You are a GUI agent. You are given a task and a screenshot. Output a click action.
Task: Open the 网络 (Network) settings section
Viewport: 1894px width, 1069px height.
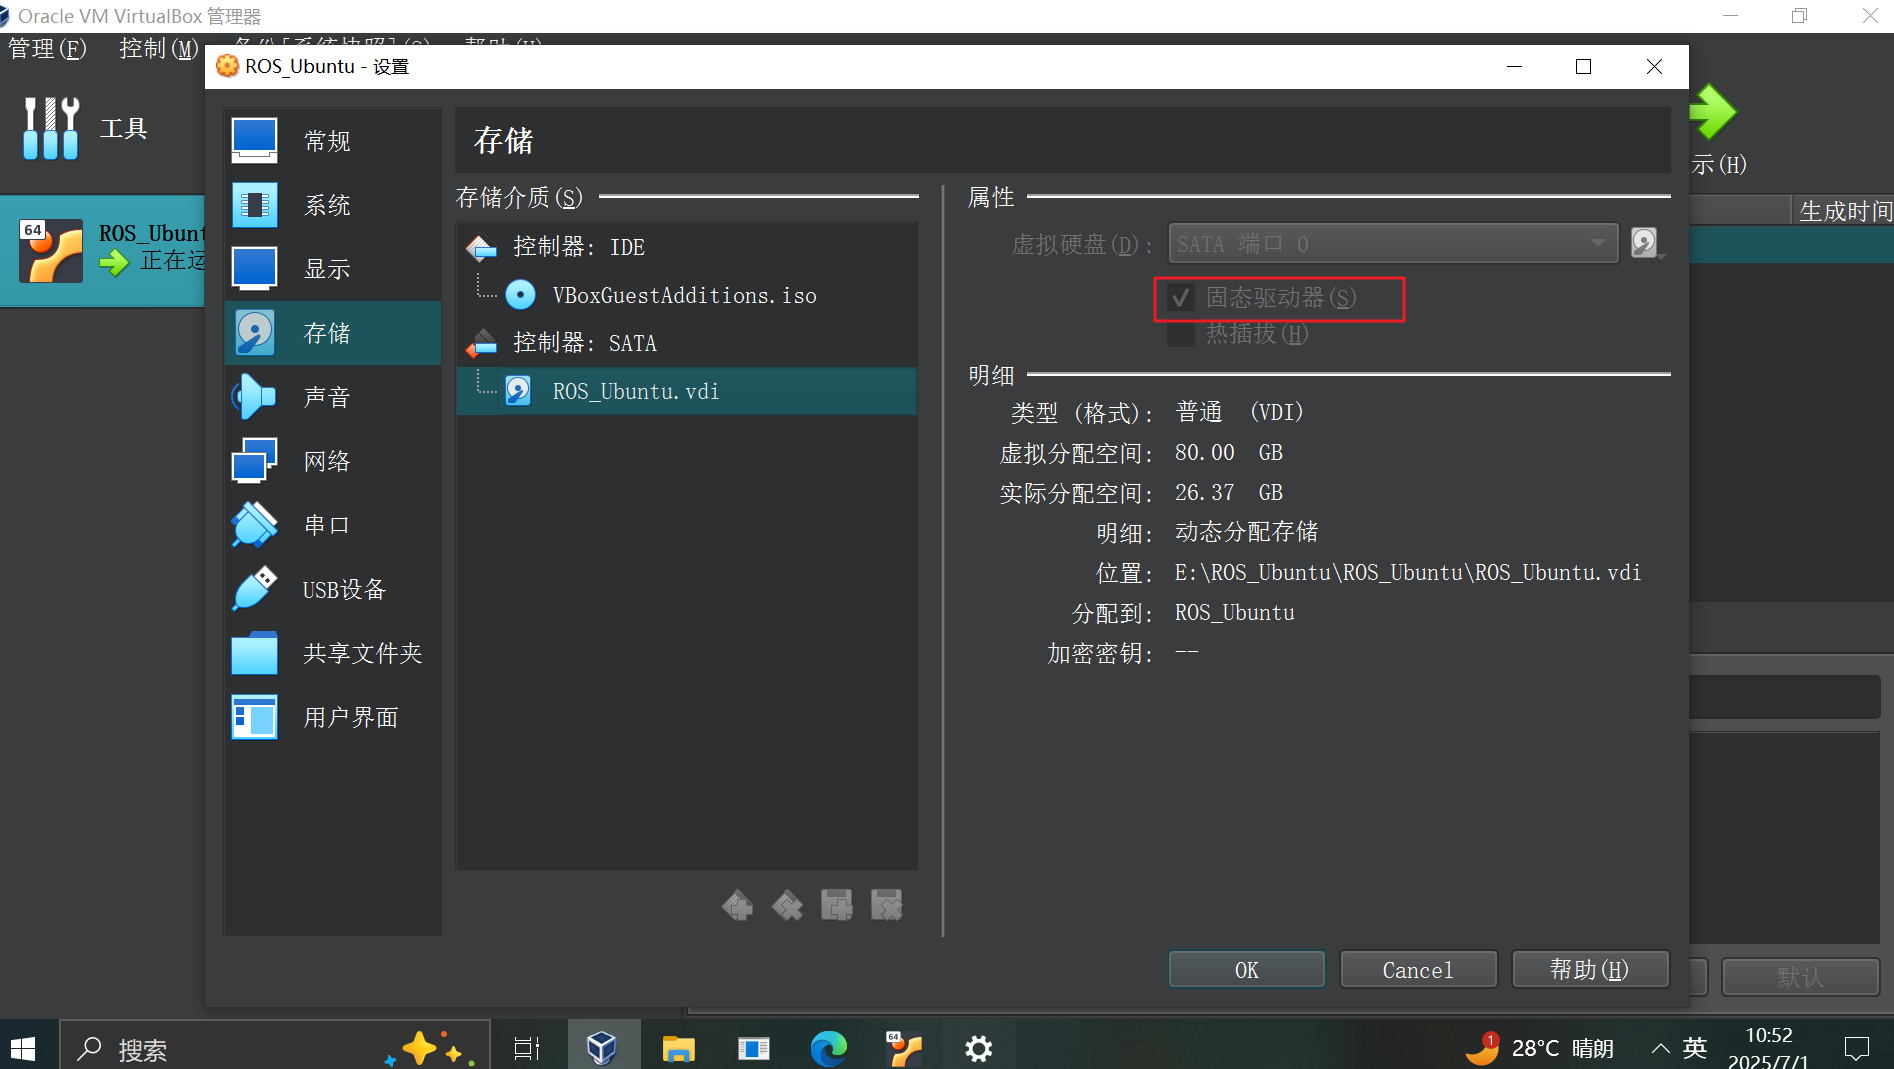(327, 461)
